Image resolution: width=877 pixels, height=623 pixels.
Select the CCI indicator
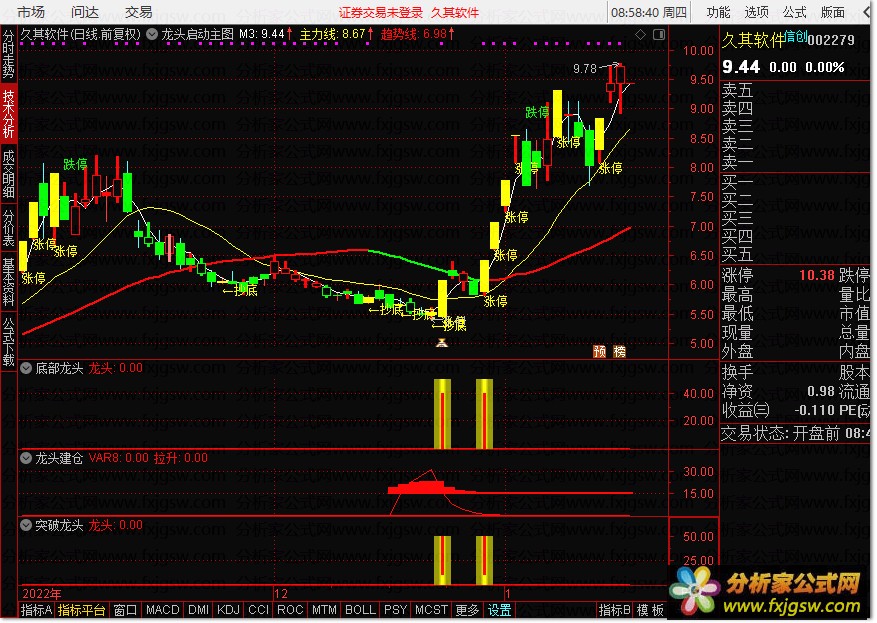(x=258, y=610)
